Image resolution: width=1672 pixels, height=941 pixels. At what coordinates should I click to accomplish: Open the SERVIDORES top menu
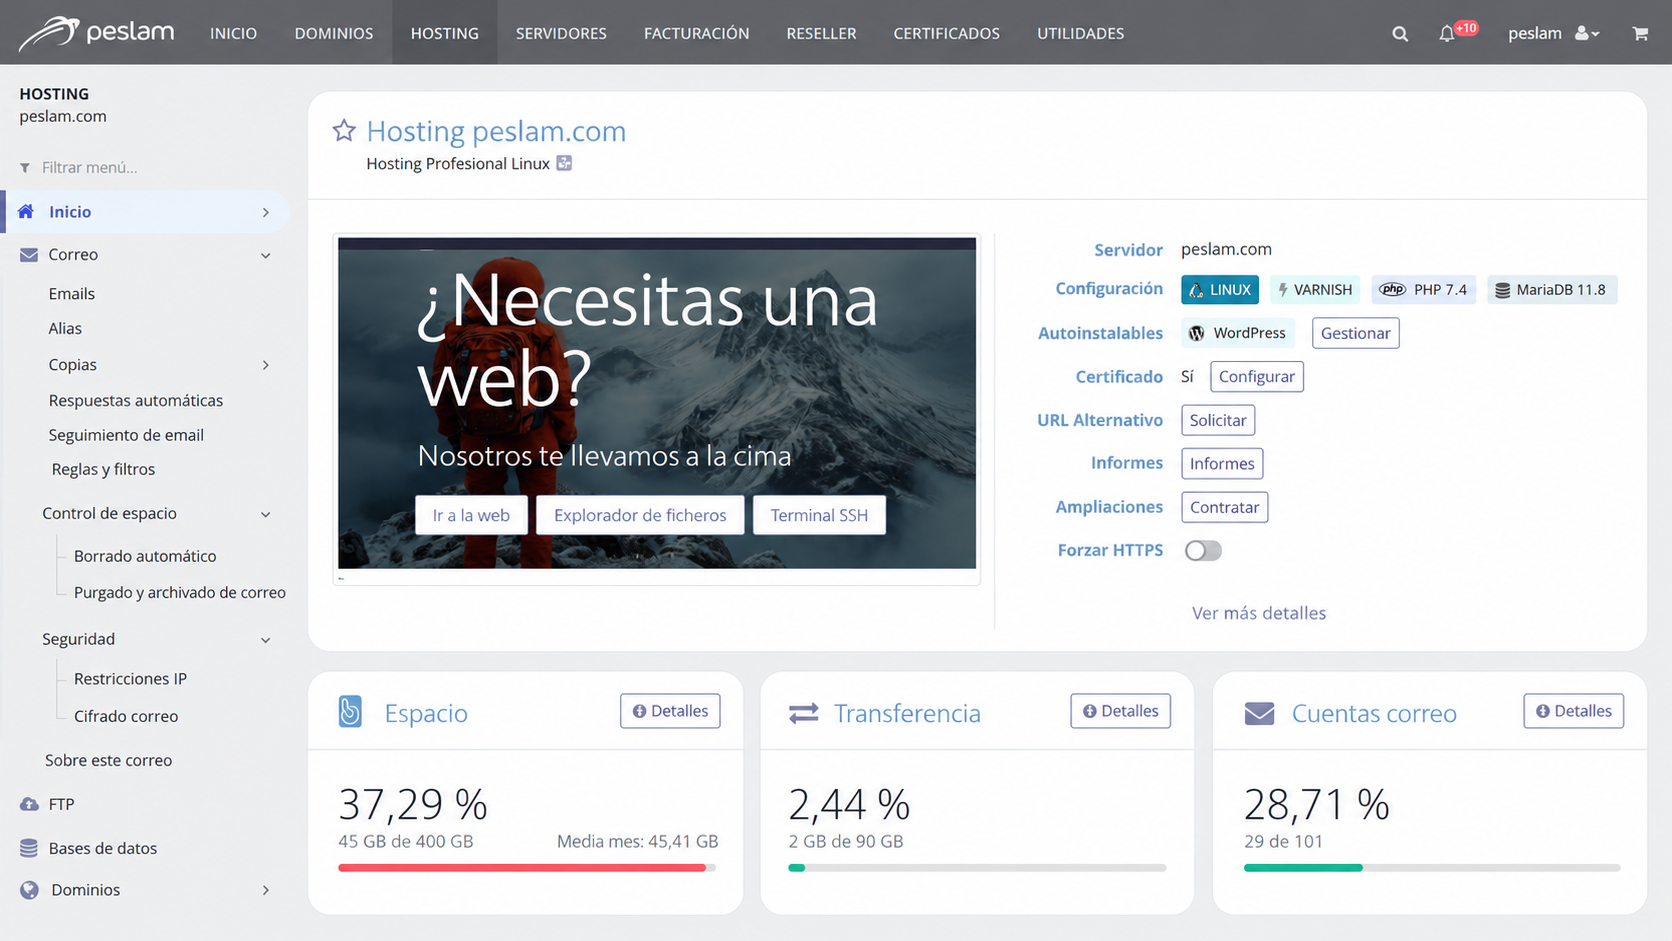pos(561,33)
